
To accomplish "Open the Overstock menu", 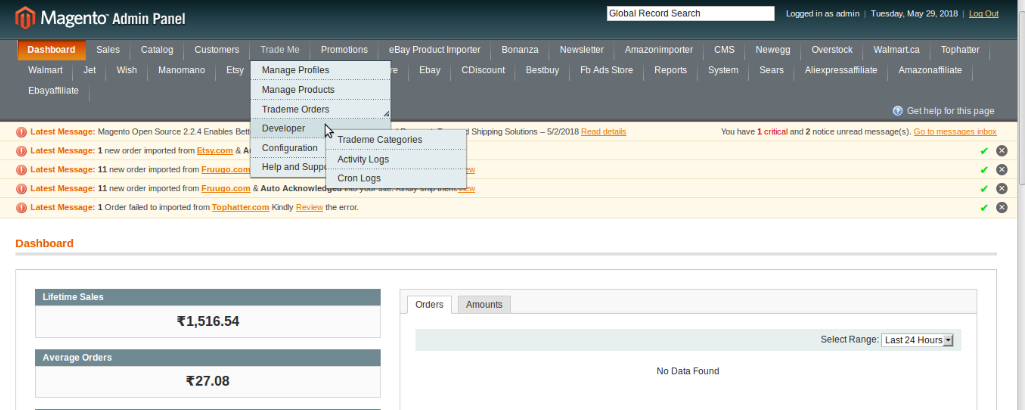I will (832, 50).
